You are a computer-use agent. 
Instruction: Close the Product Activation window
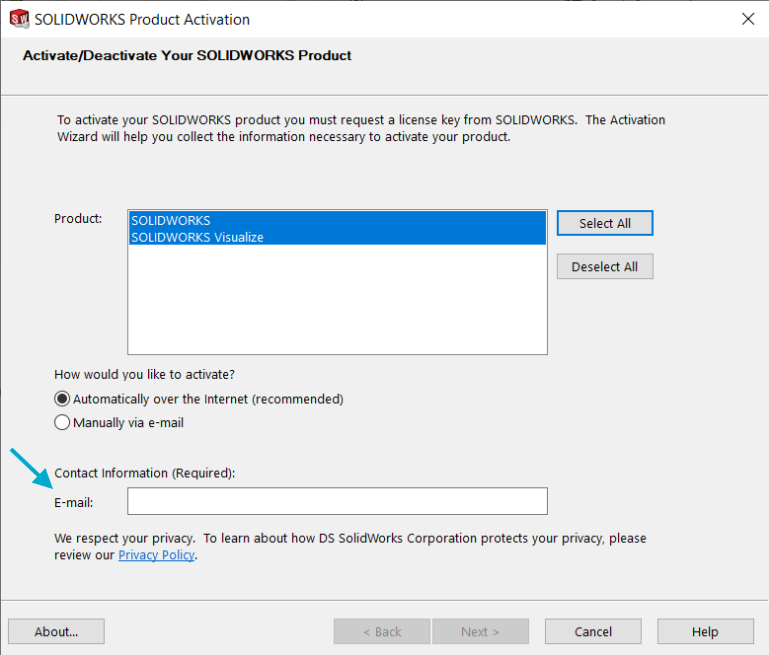[746, 19]
